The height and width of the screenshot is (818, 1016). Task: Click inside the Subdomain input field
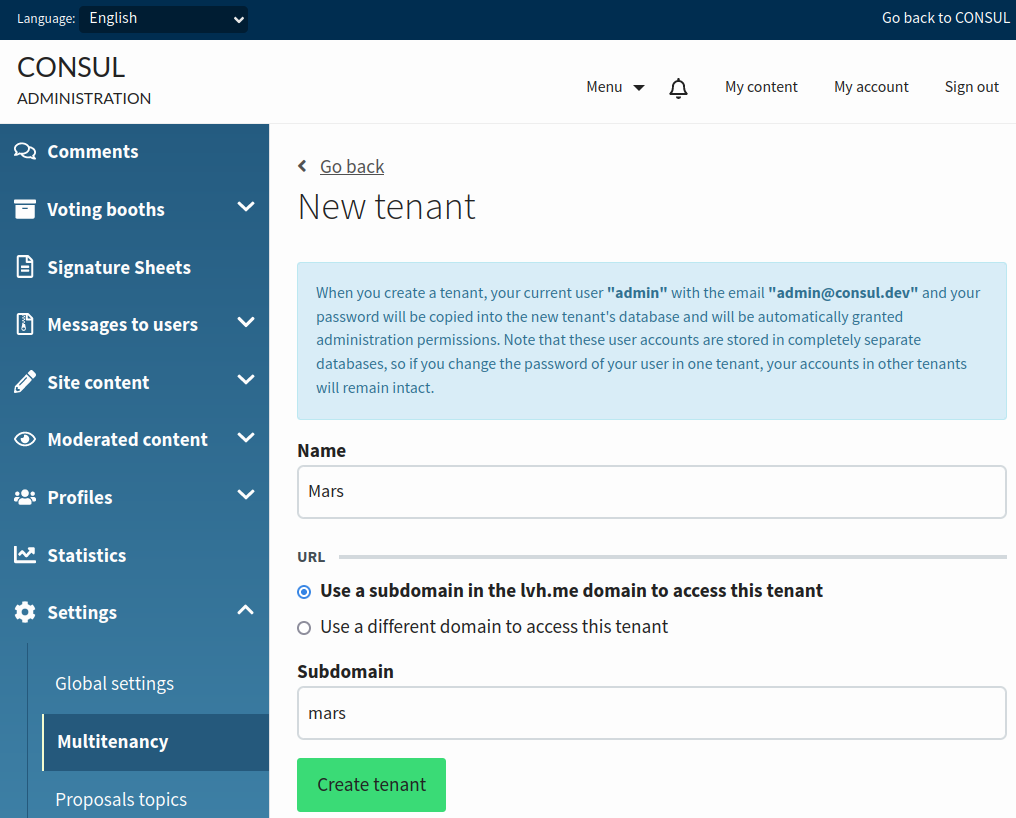point(651,713)
